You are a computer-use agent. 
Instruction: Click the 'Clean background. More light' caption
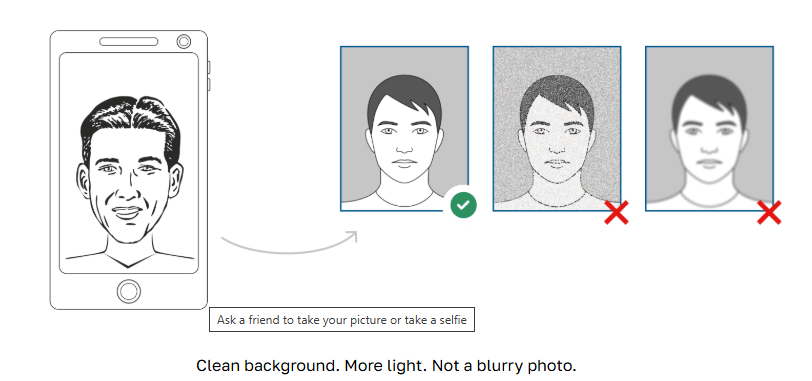[386, 366]
